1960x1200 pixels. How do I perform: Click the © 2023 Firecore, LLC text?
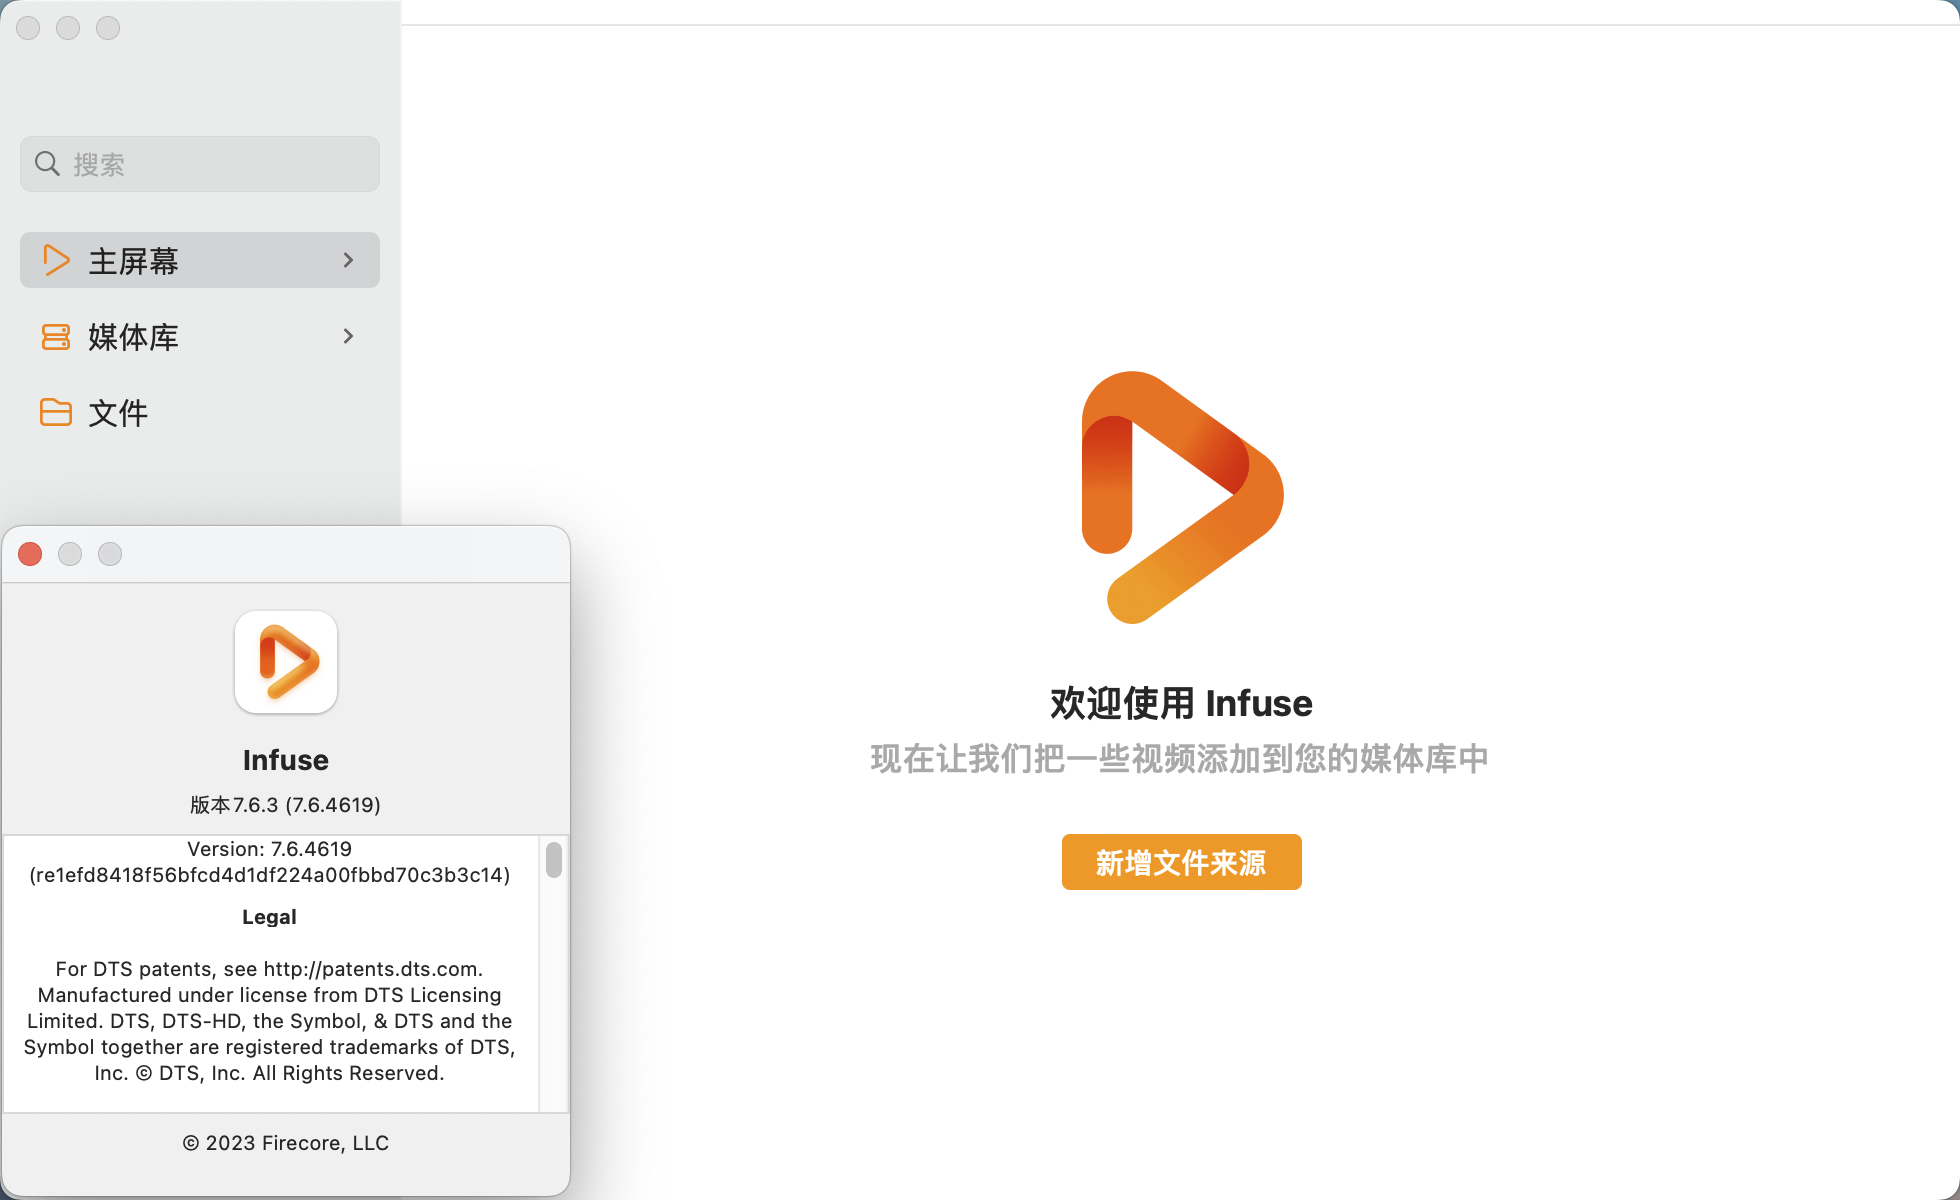tap(286, 1143)
